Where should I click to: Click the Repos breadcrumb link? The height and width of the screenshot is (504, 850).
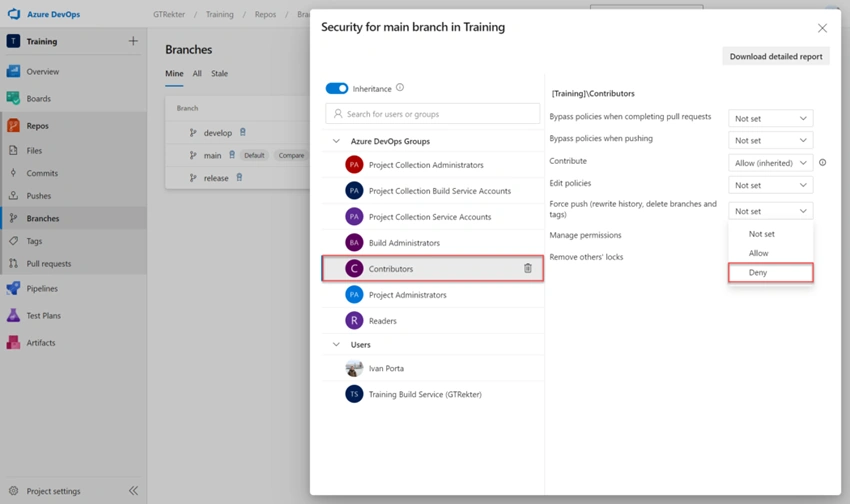click(x=265, y=14)
